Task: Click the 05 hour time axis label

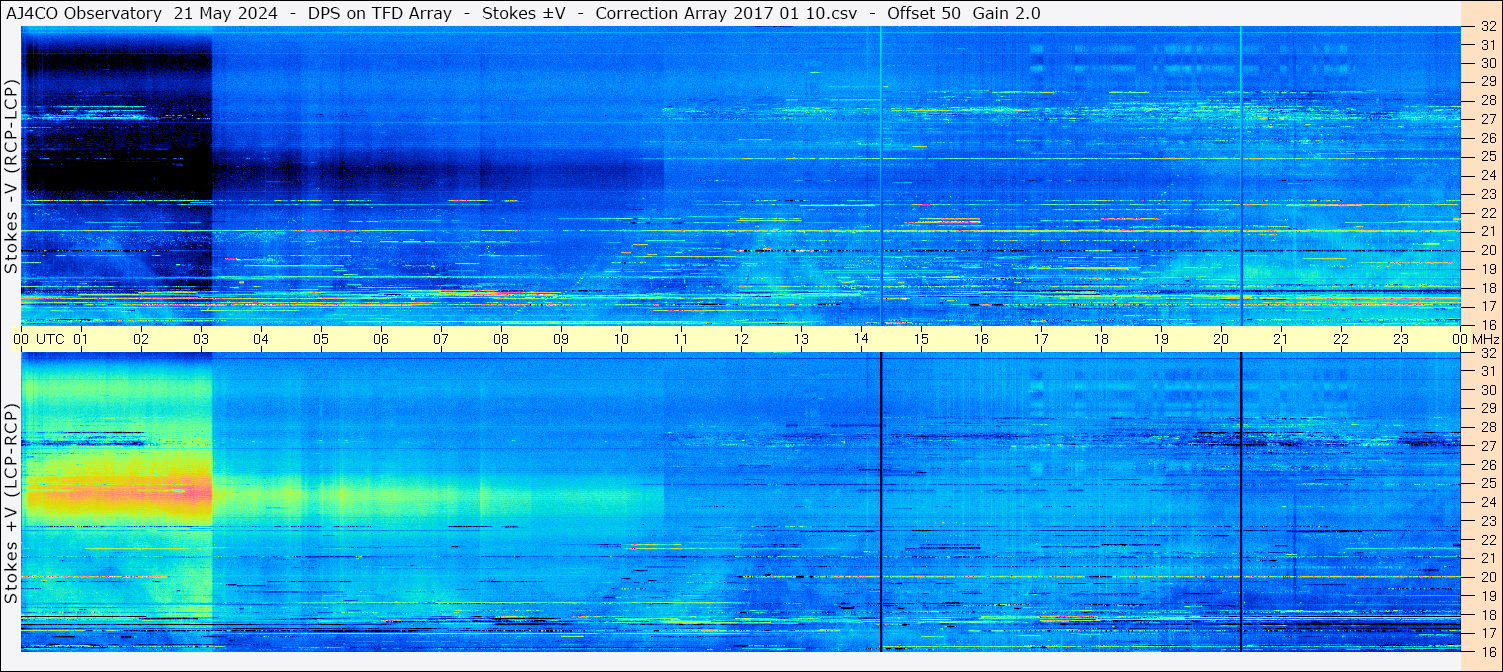Action: 321,339
